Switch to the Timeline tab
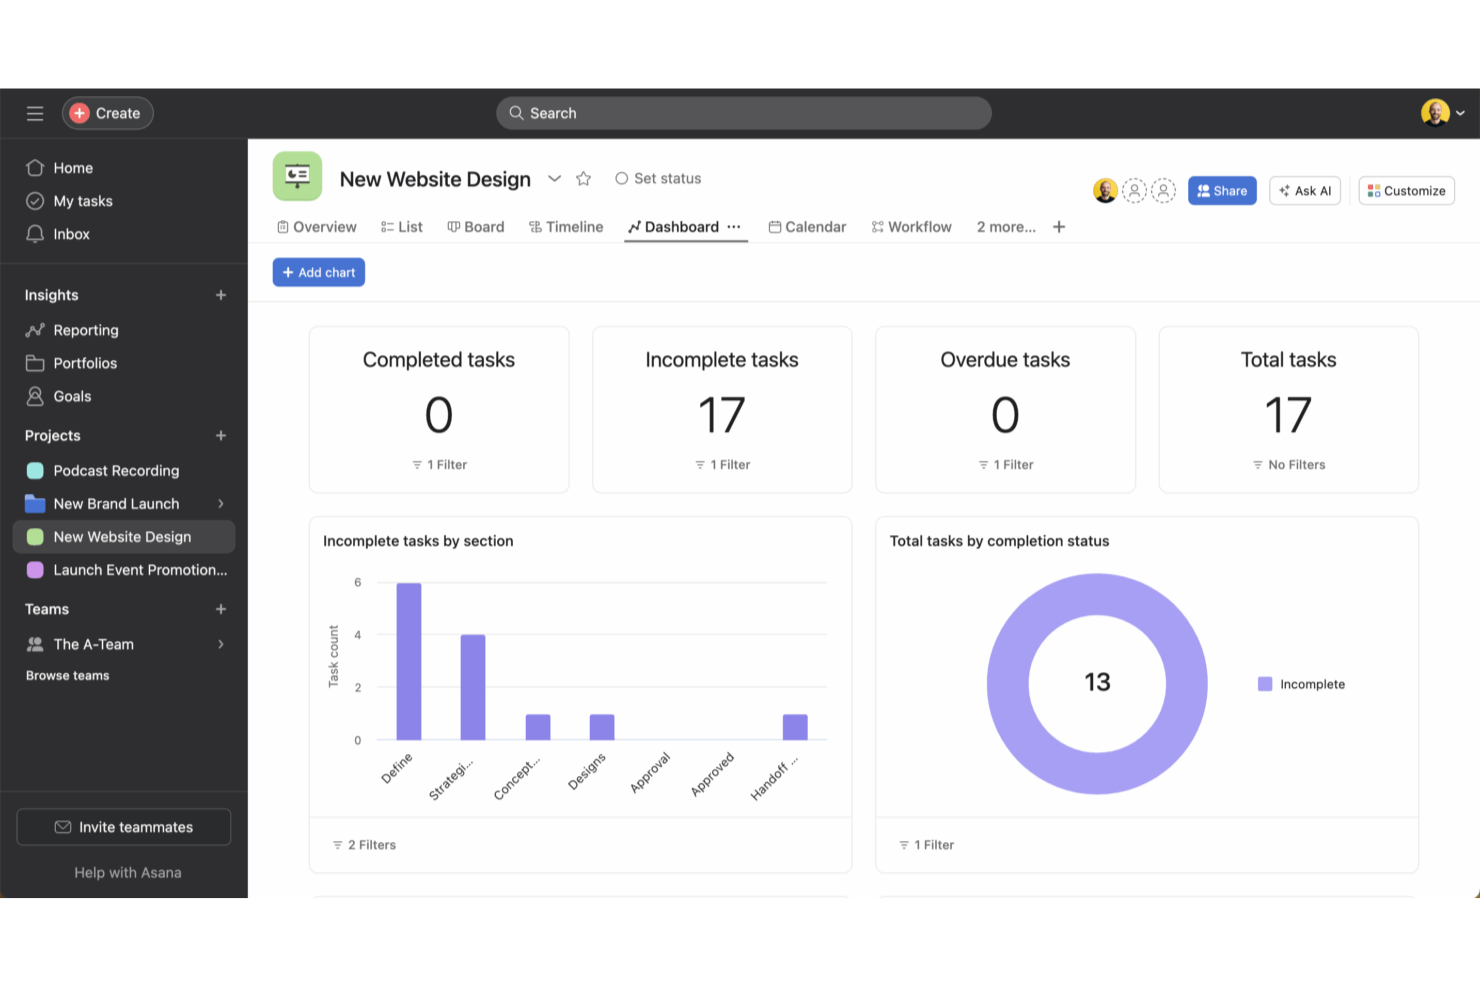Viewport: 1480px width, 987px height. (566, 226)
